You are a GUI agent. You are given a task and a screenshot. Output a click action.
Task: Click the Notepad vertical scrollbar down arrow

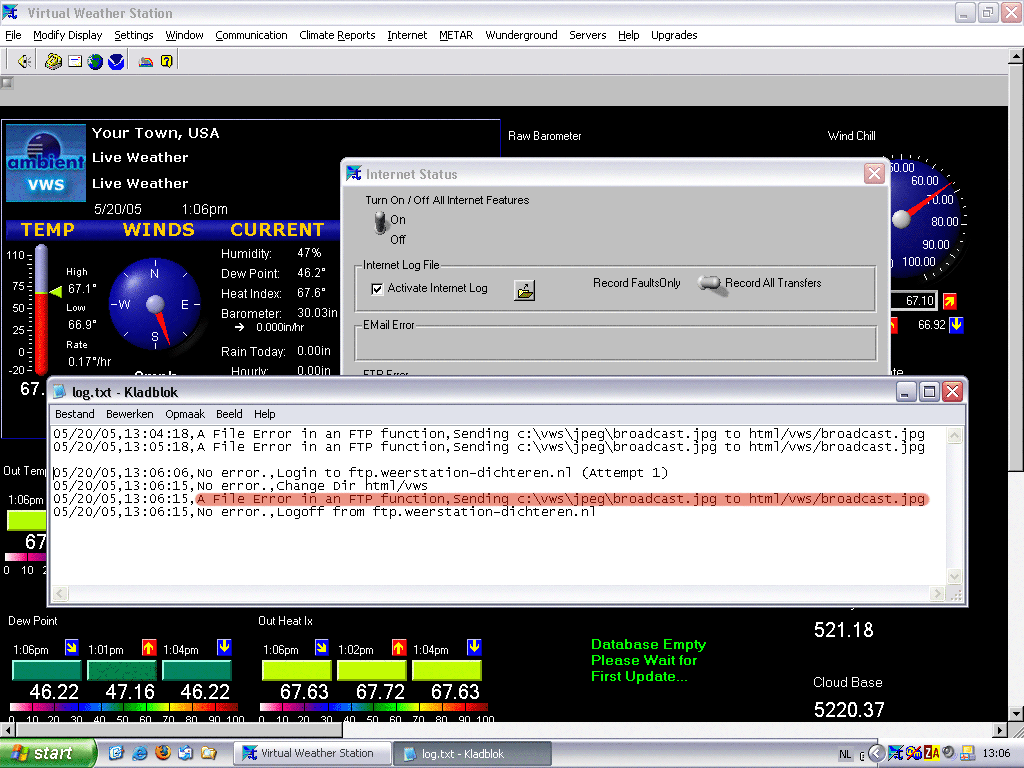coord(954,576)
